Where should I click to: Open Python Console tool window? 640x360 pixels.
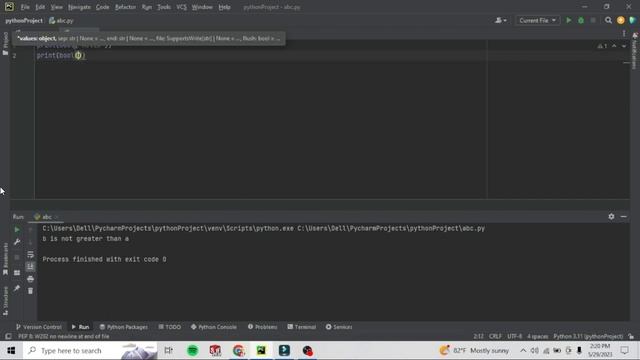(214, 327)
